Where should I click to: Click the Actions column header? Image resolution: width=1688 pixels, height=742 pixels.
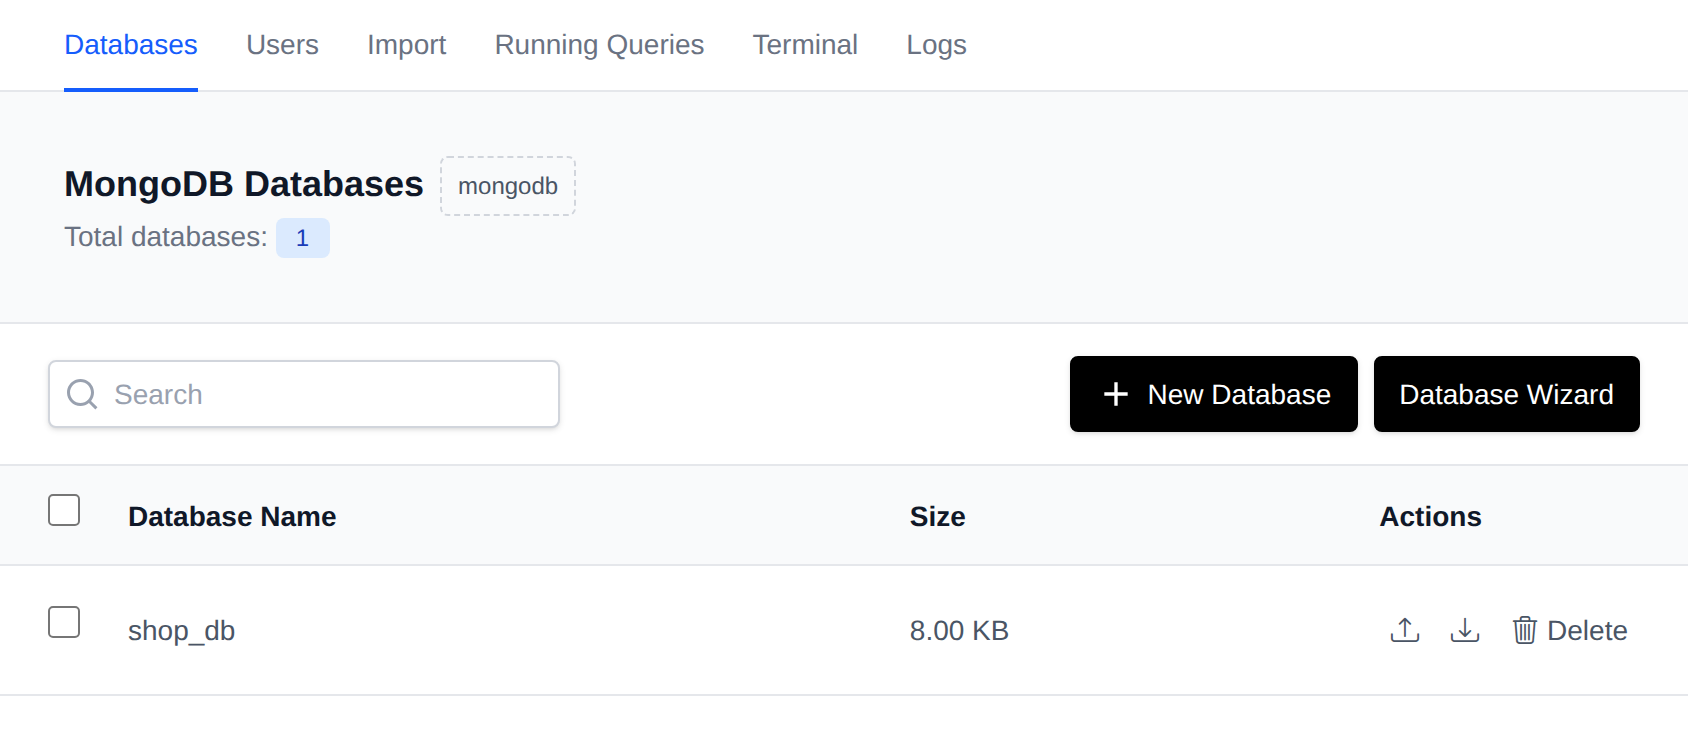(1430, 517)
